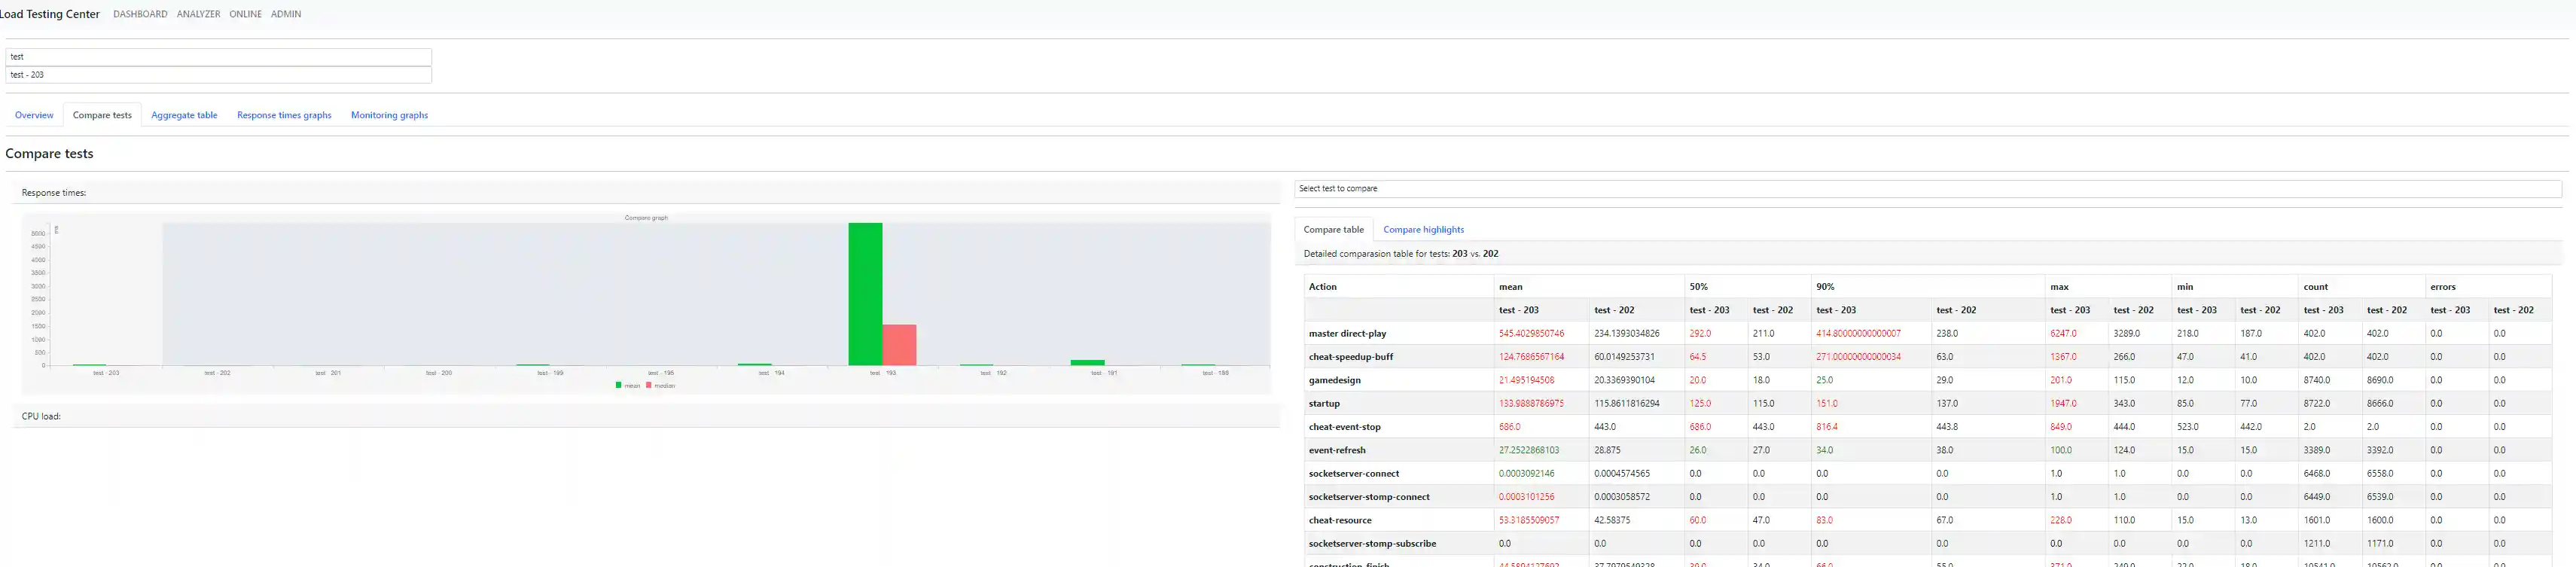
Task: Go to the ONLINE navigation item
Action: (x=245, y=14)
